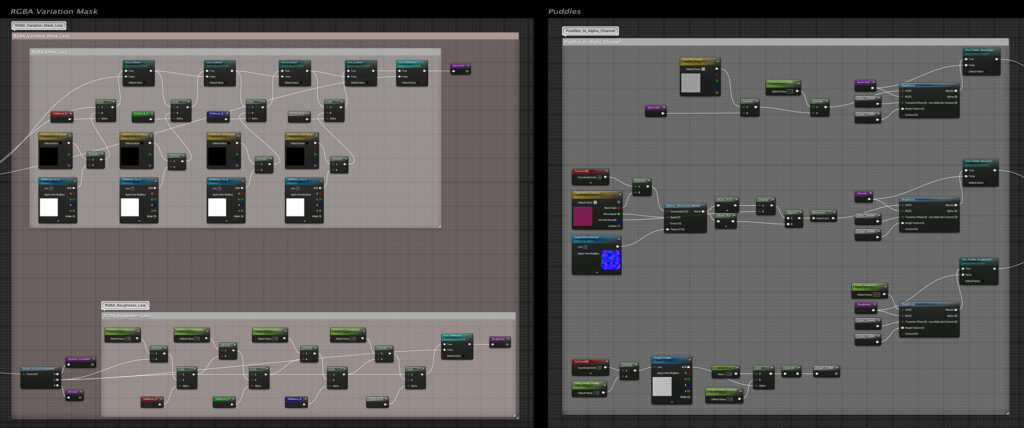Select the HeightLerp node below Use_Puddle_Roughness

point(929,320)
